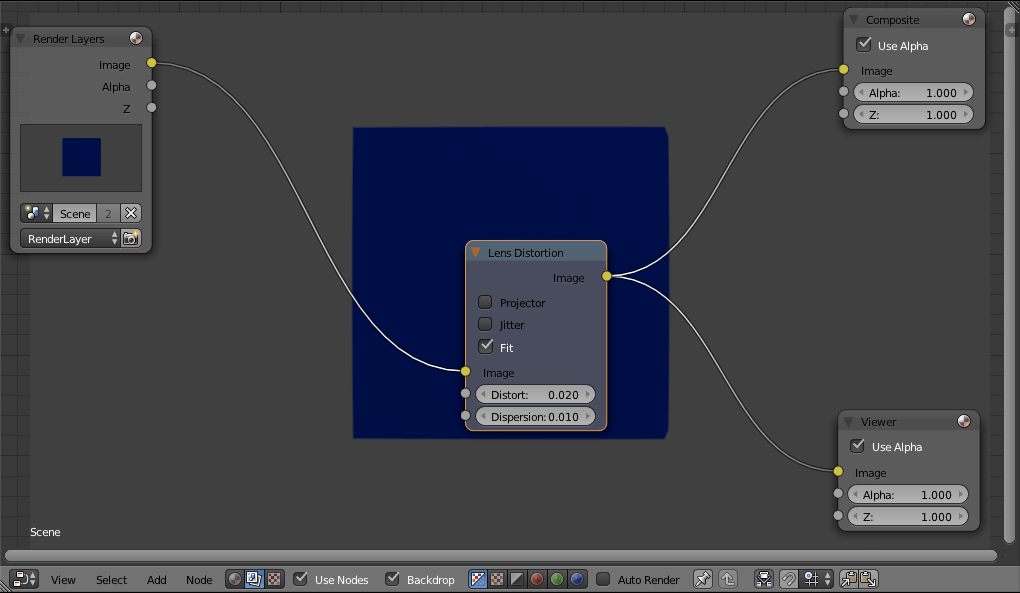Show blue channel of backdrop

click(576, 579)
